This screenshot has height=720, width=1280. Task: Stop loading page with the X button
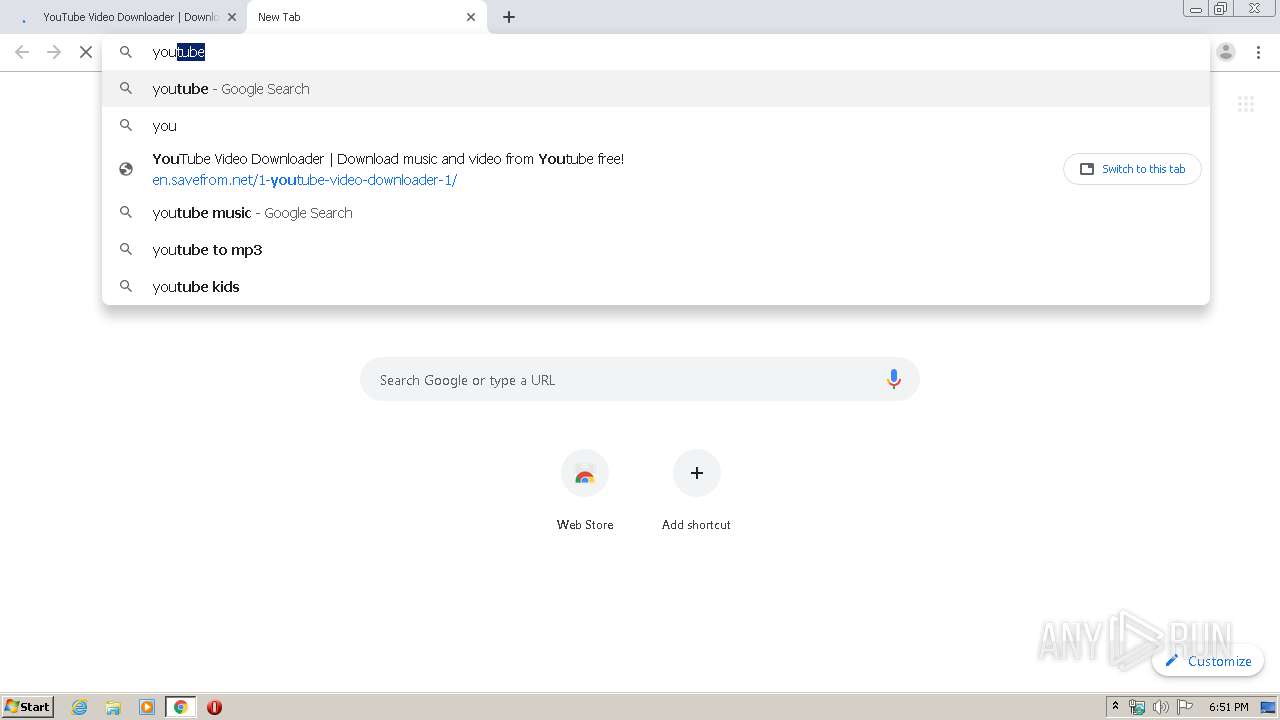(86, 52)
